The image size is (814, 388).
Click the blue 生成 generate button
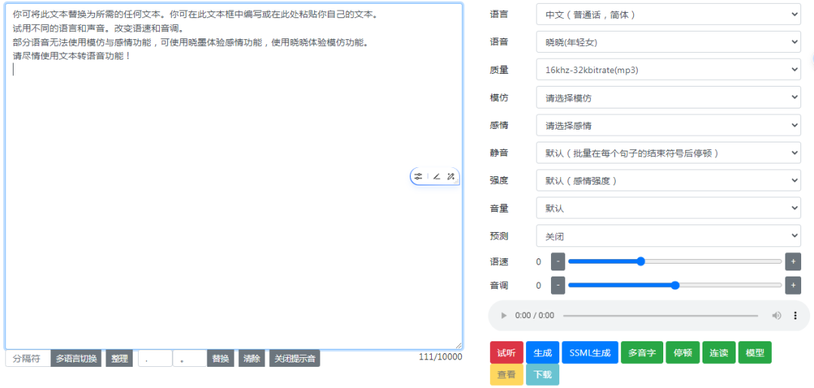tap(542, 352)
